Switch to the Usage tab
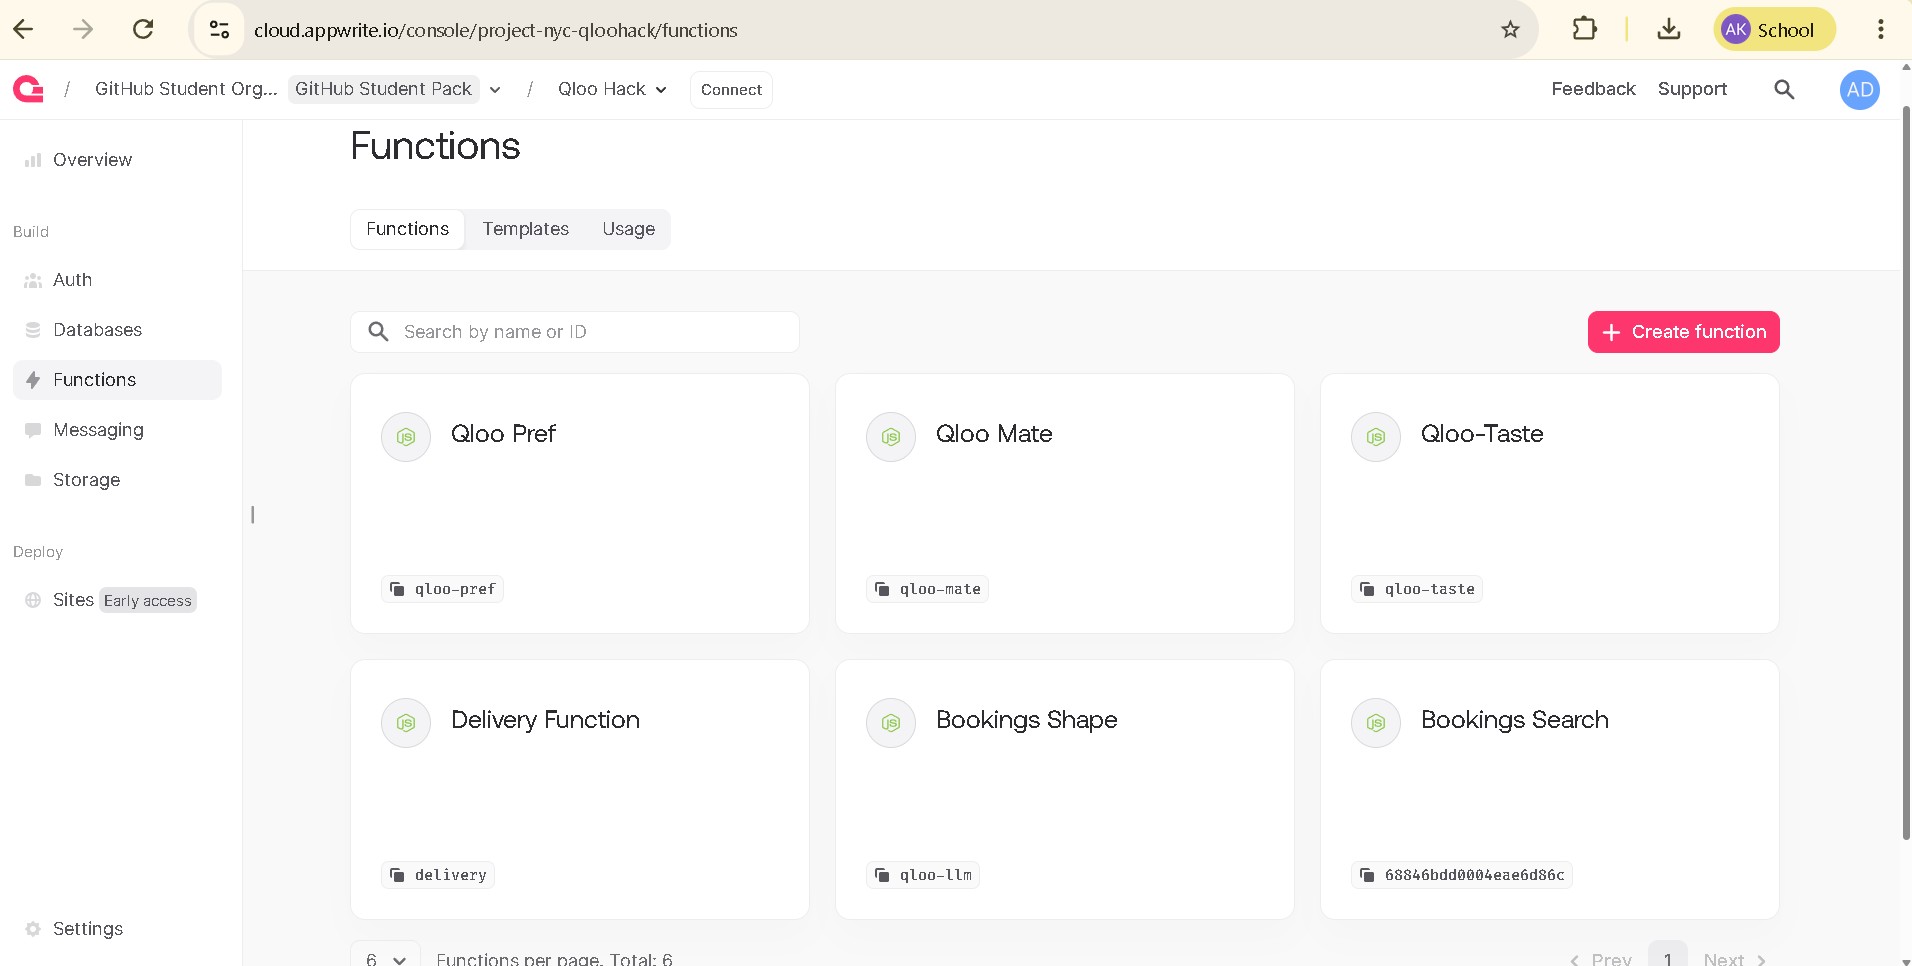1912x966 pixels. 629,229
